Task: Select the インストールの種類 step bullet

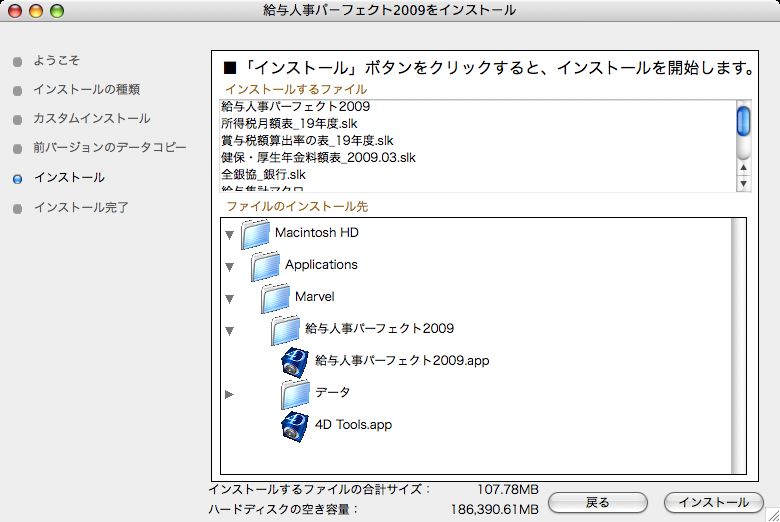Action: pyautogui.click(x=17, y=91)
